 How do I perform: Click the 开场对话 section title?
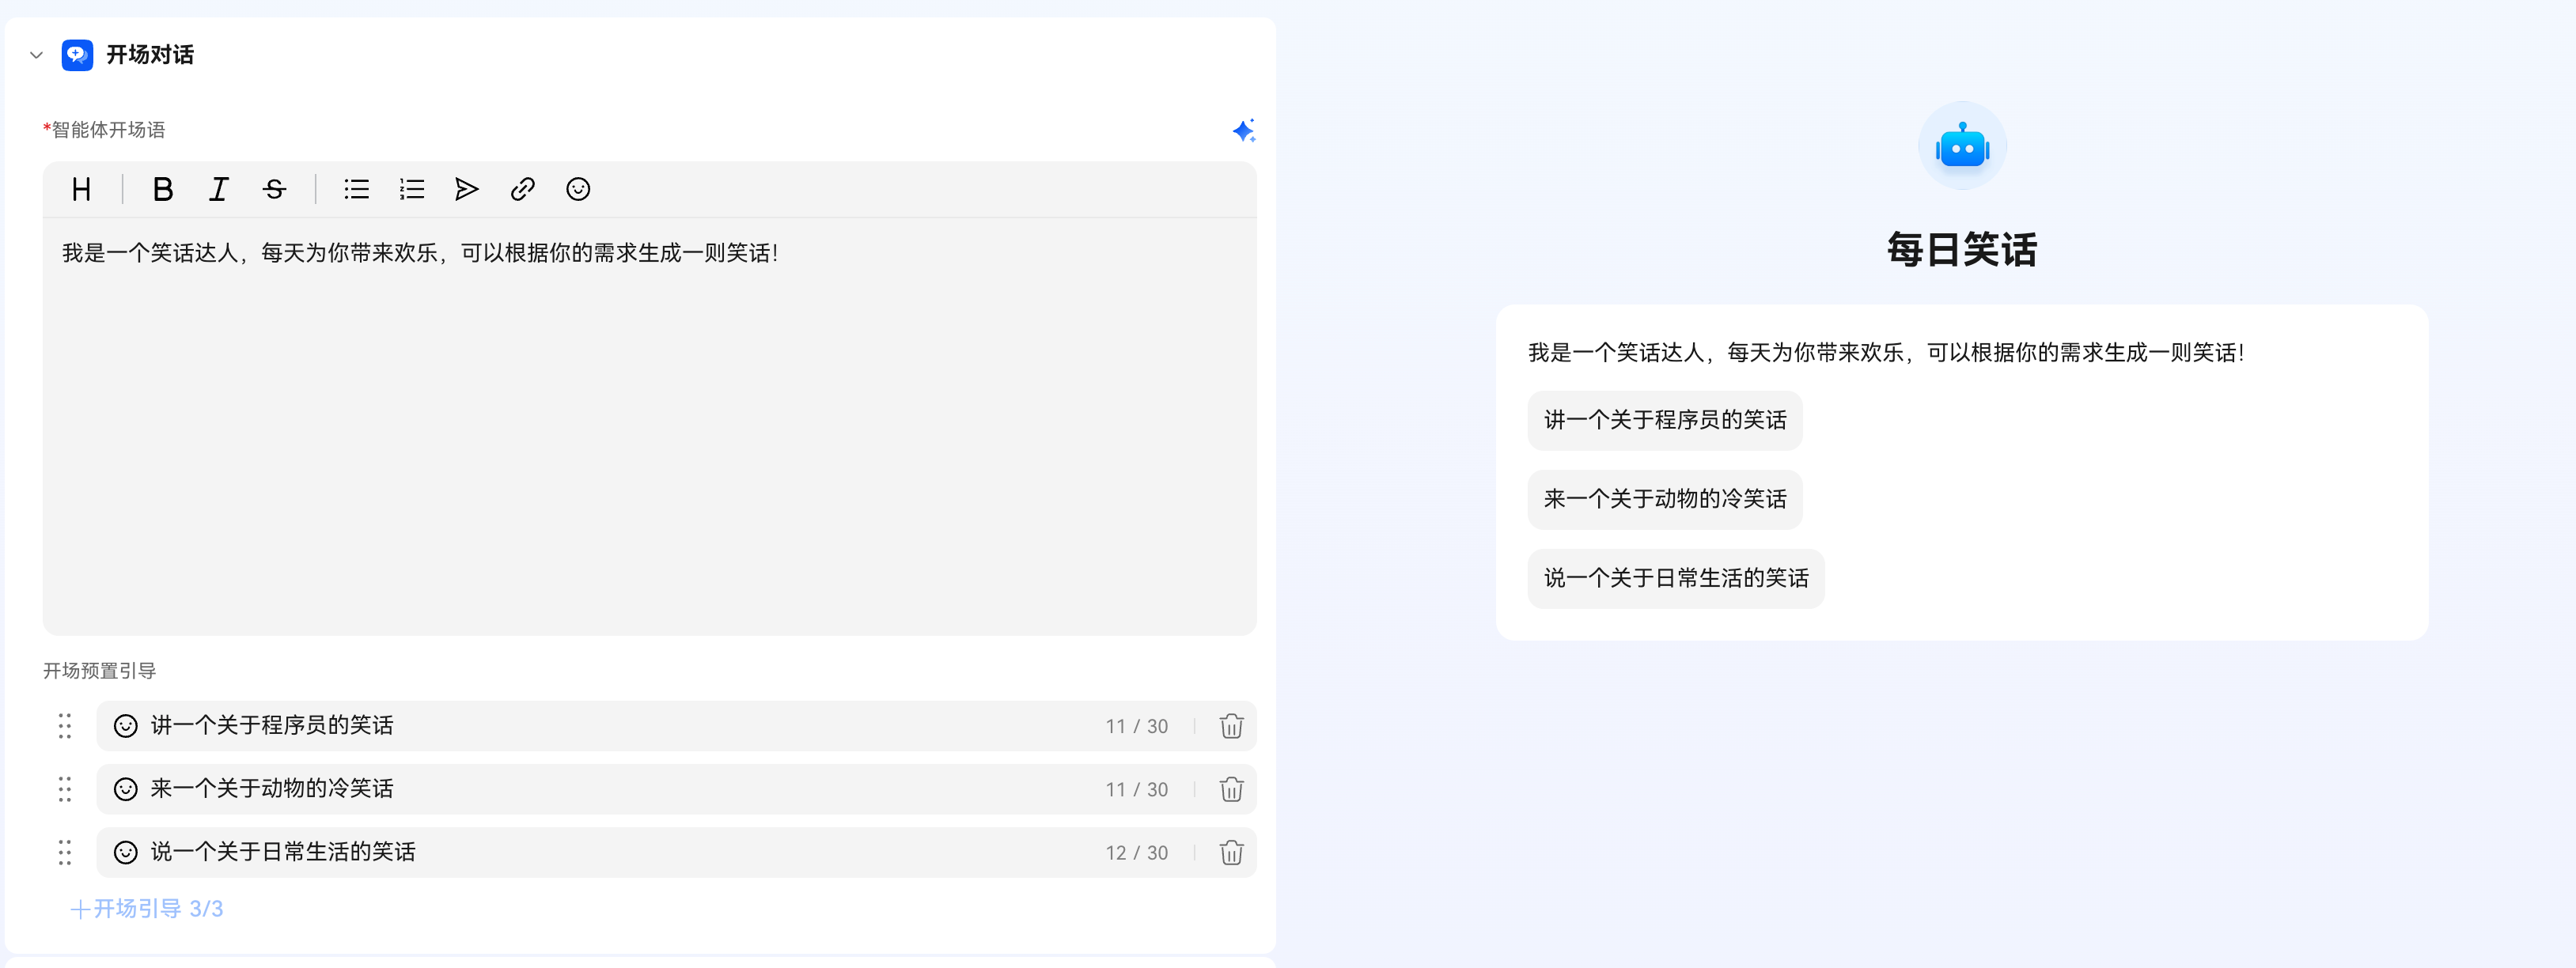coord(150,55)
